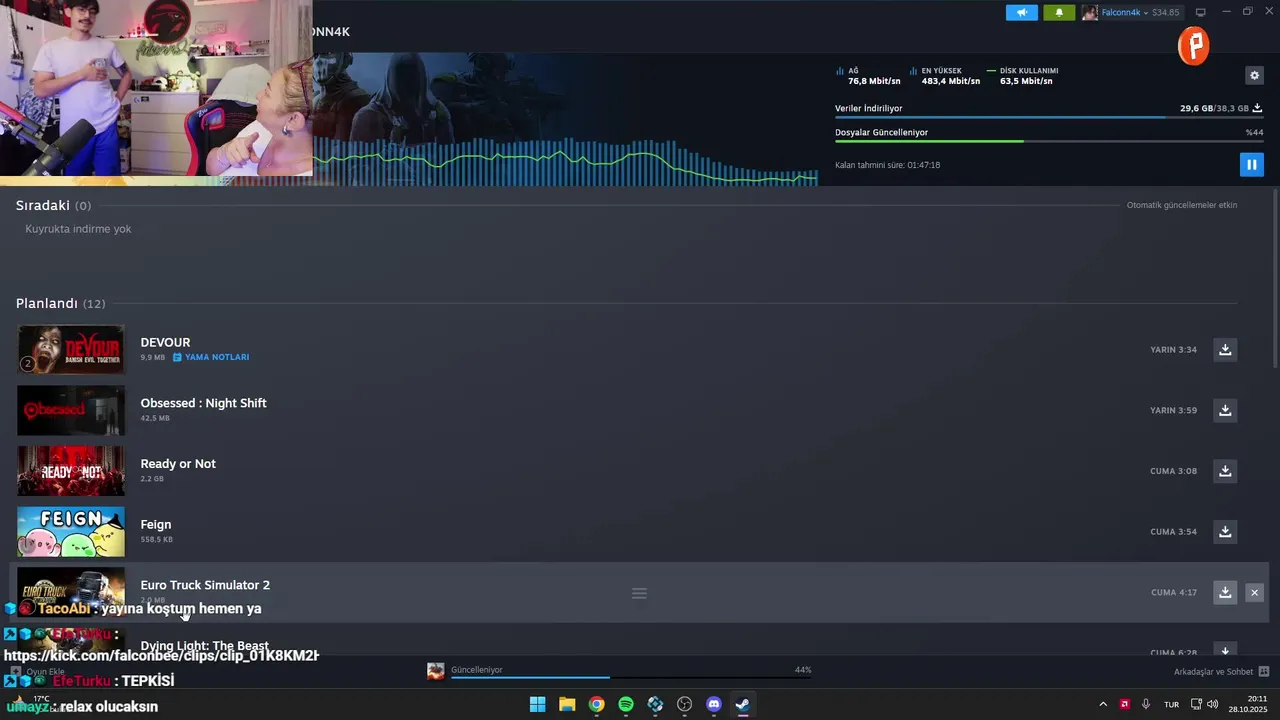Click Feign scheduled time CUMA 3:54
This screenshot has width=1280, height=720.
click(1173, 532)
